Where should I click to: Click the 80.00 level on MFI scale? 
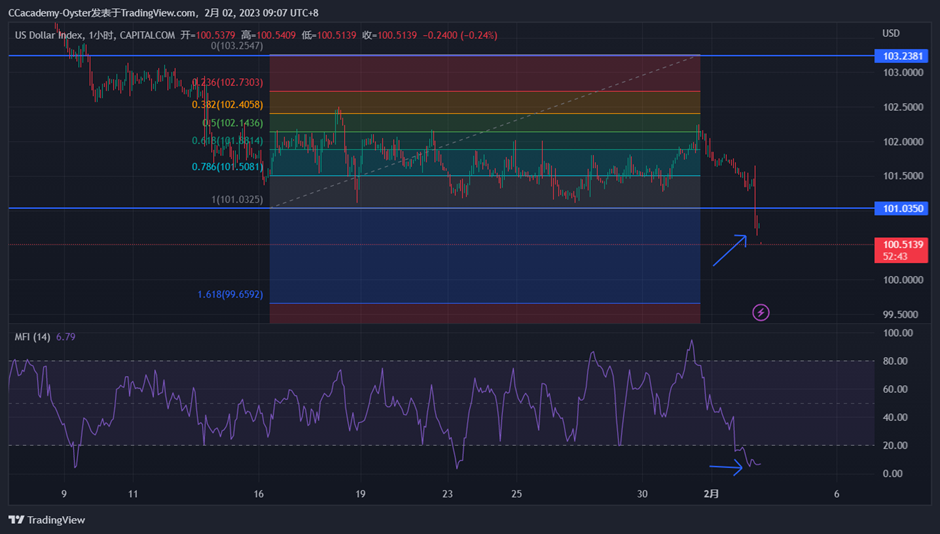point(895,361)
